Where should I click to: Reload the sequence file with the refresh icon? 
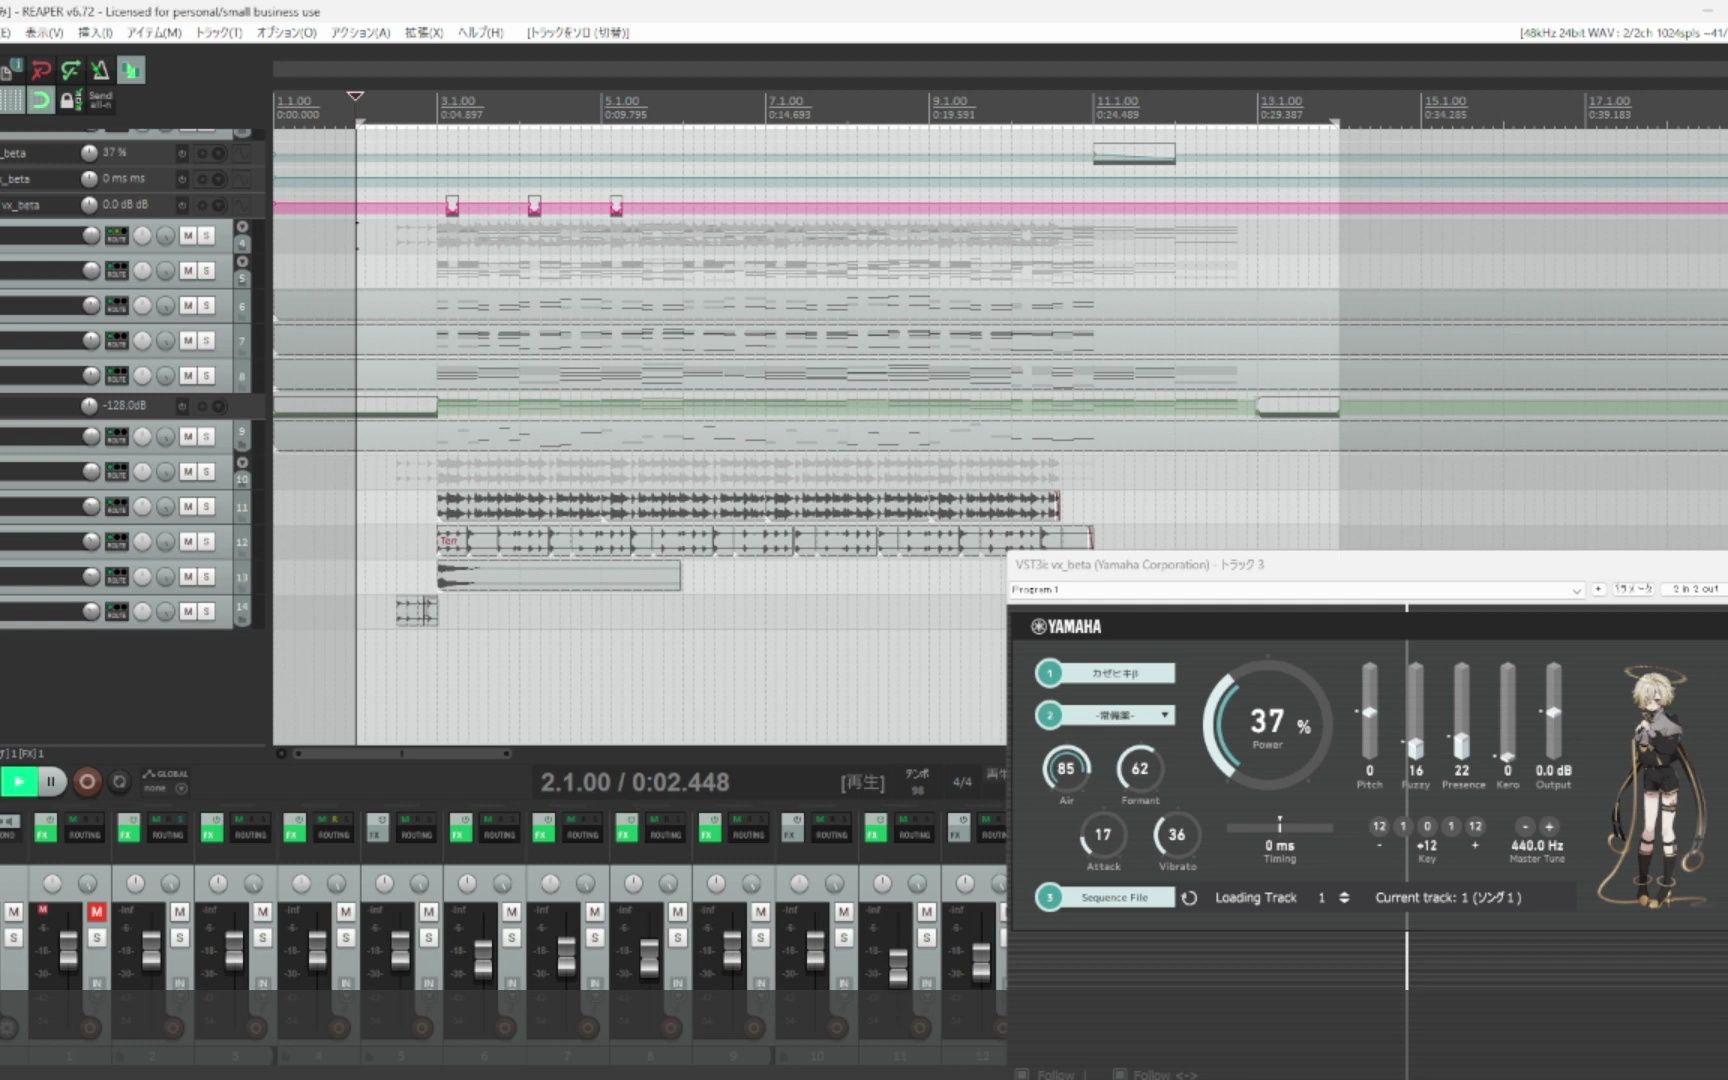(x=1189, y=898)
